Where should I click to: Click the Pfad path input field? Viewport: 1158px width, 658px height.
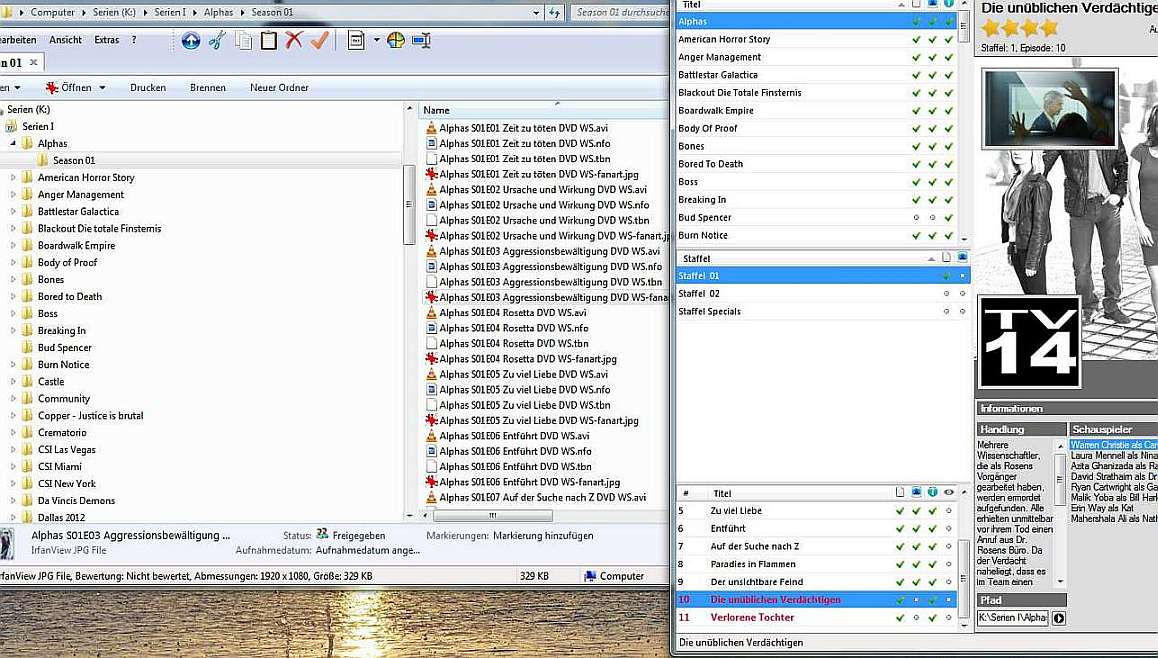click(x=1013, y=618)
